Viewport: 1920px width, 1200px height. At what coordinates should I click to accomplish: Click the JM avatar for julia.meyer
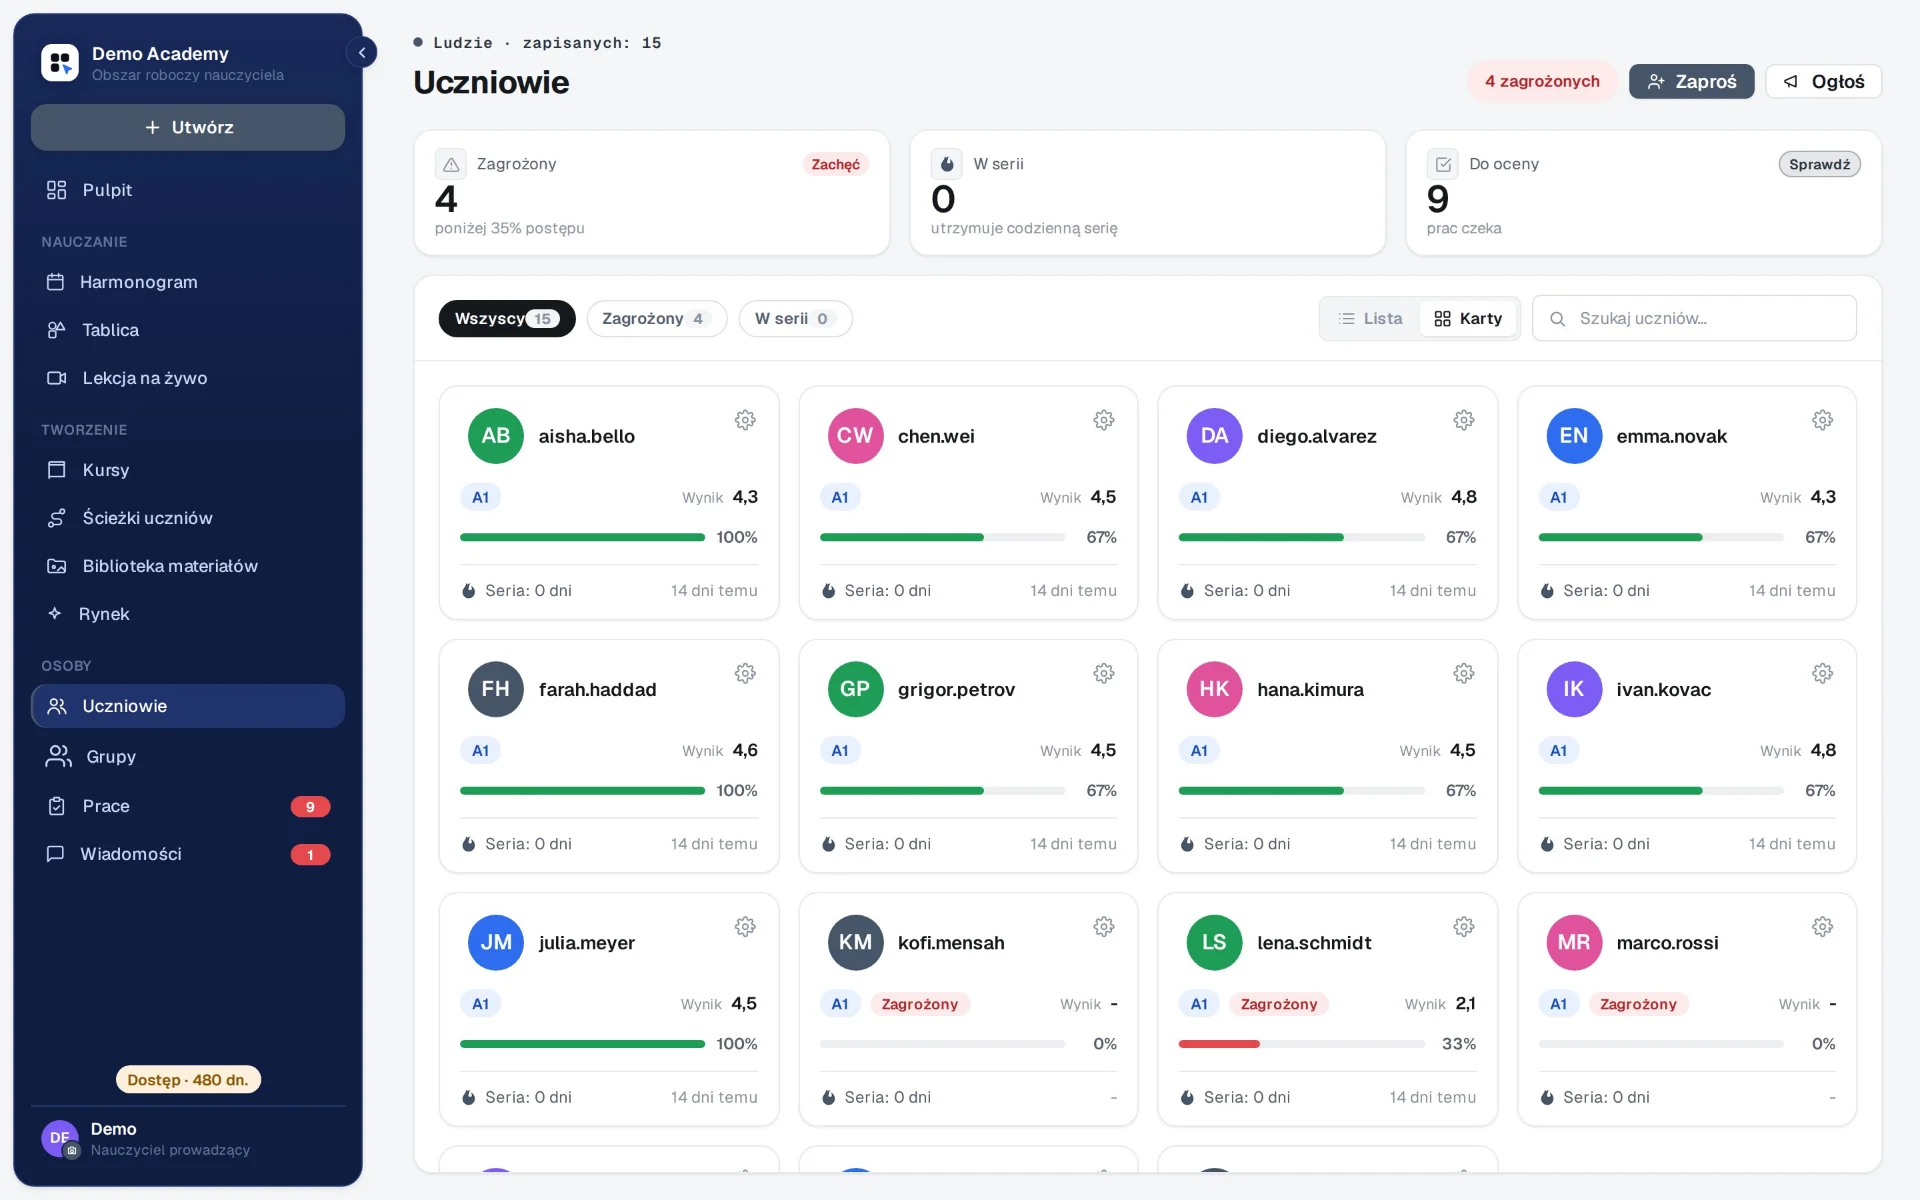496,942
